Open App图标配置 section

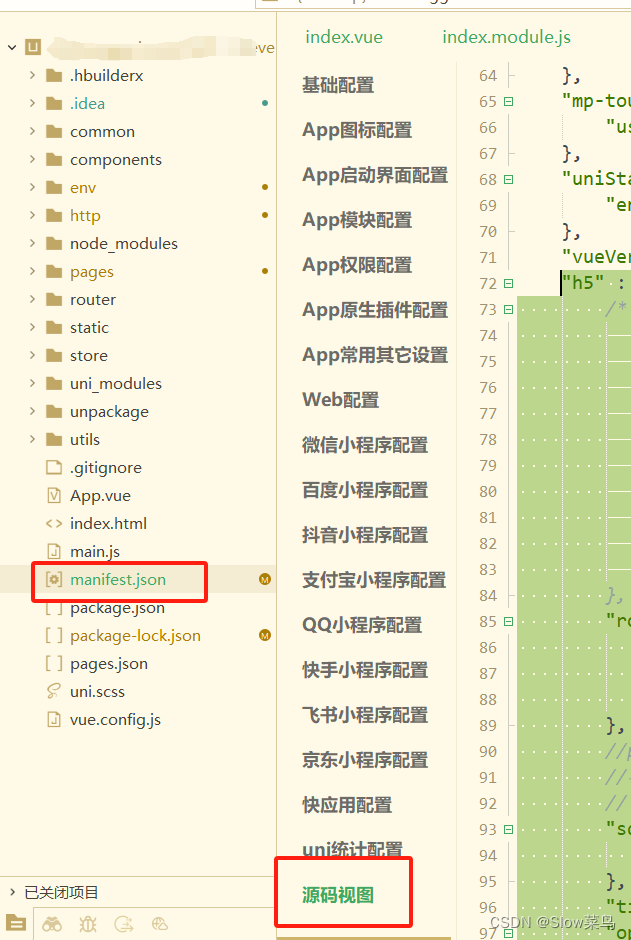coord(357,130)
